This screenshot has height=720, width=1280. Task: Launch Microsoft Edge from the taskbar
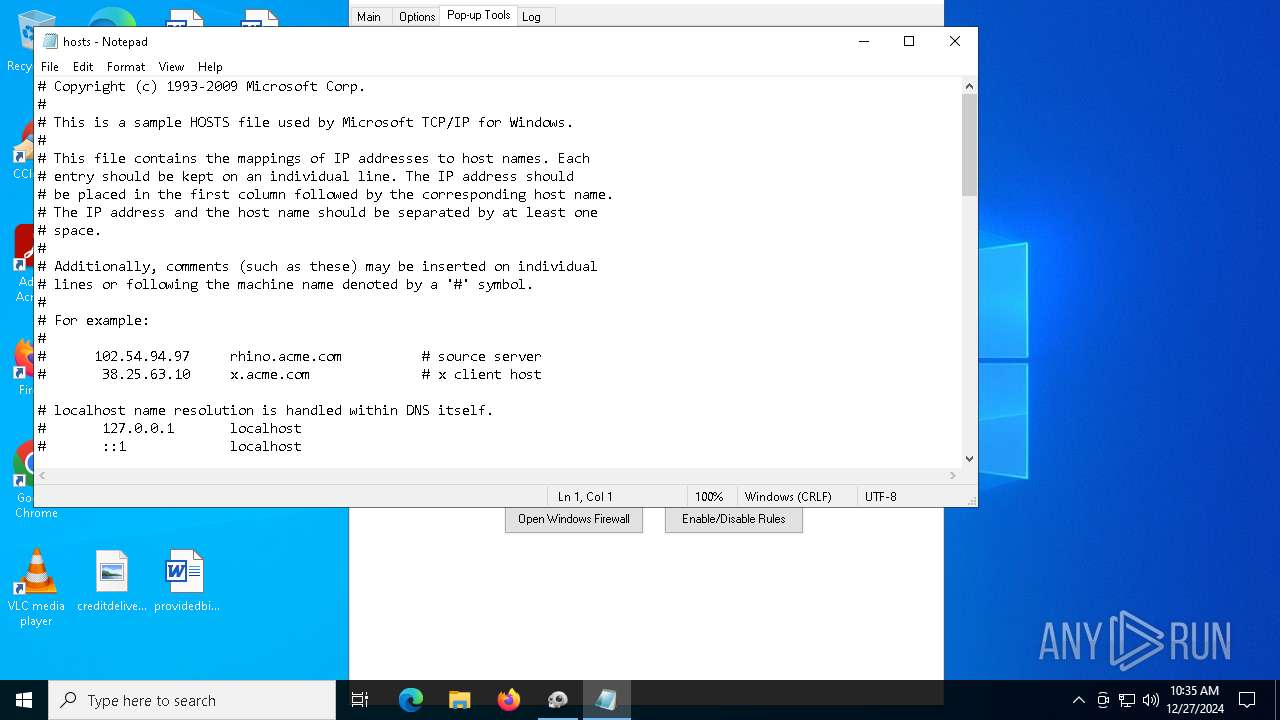(411, 700)
